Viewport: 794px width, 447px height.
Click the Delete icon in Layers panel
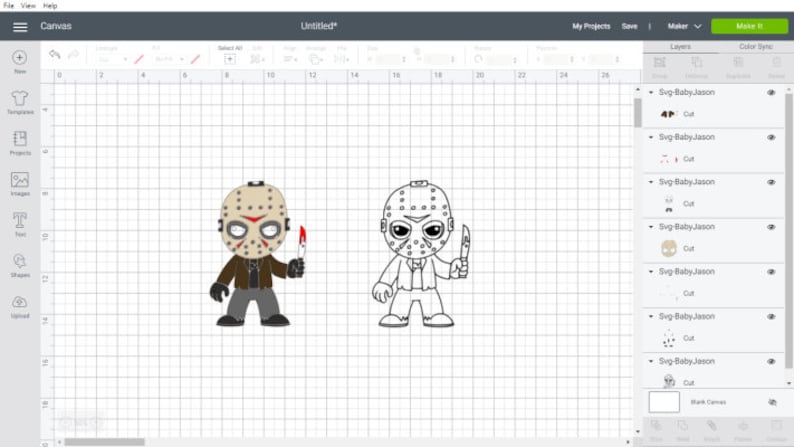[x=776, y=63]
